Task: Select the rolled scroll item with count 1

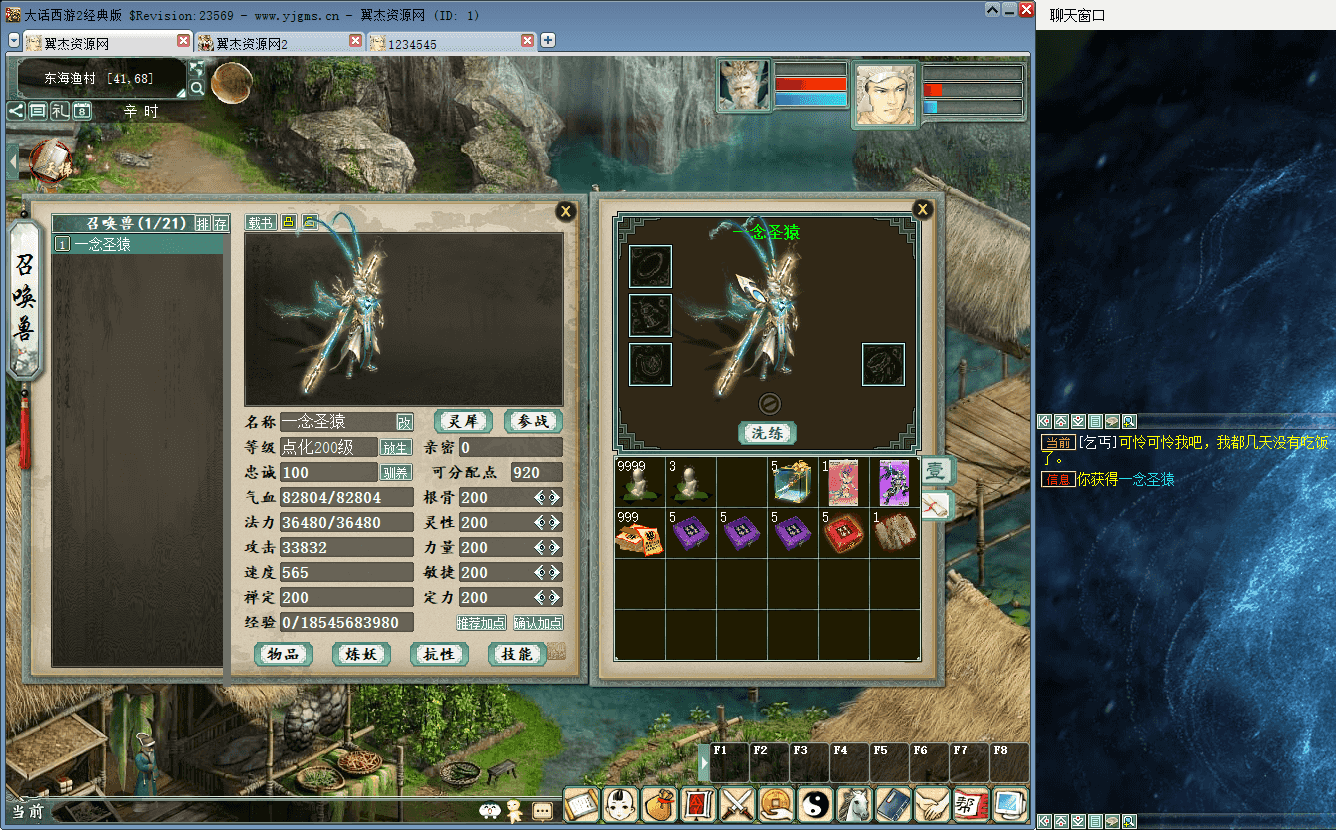Action: click(x=894, y=533)
